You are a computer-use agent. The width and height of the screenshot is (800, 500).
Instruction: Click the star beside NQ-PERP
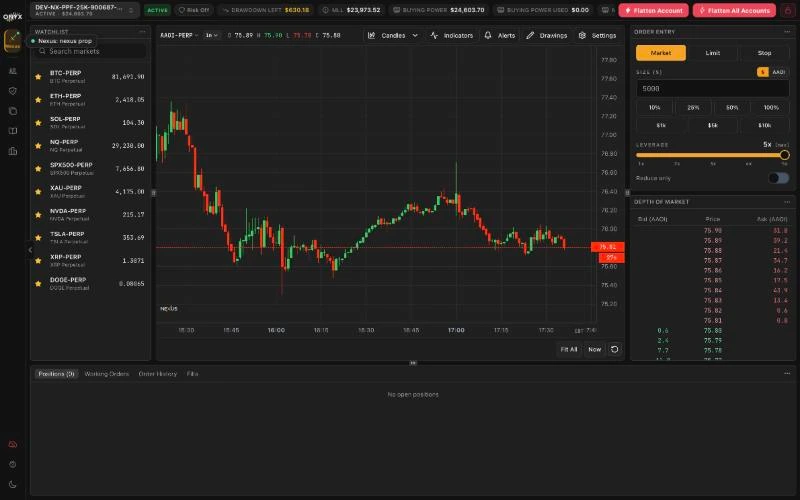tap(38, 145)
